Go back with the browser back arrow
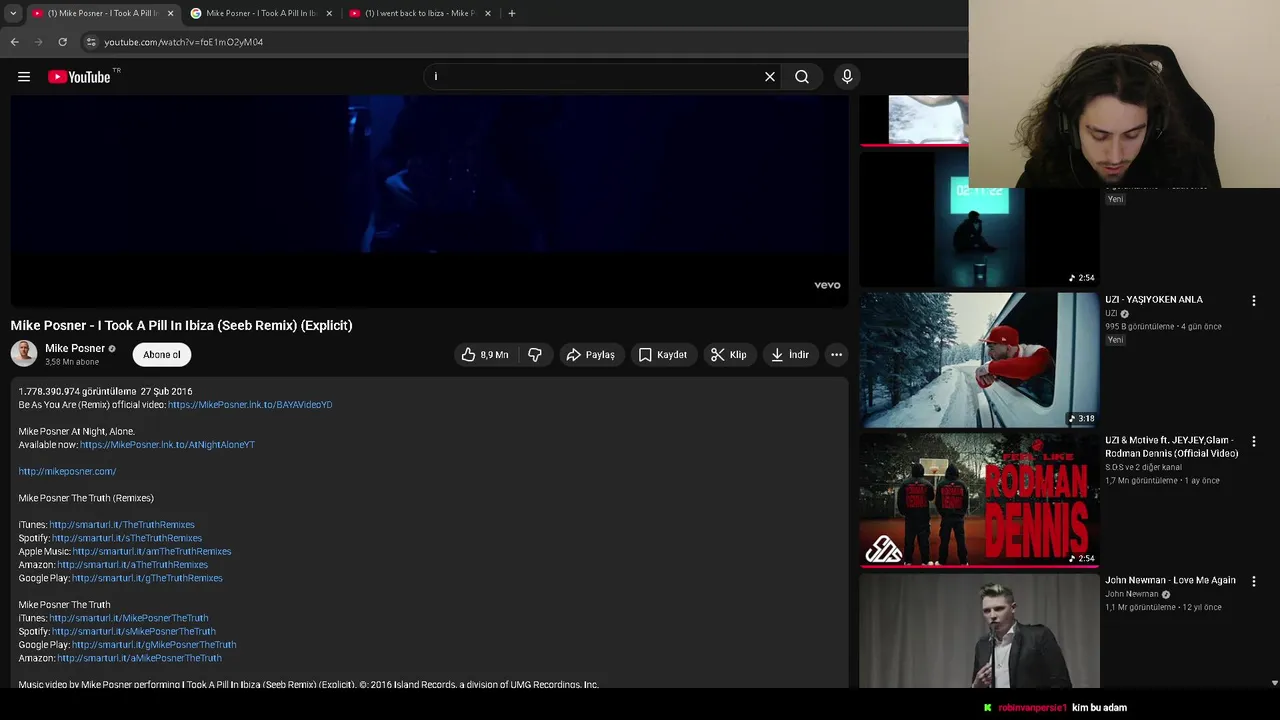The height and width of the screenshot is (720, 1280). 14,42
